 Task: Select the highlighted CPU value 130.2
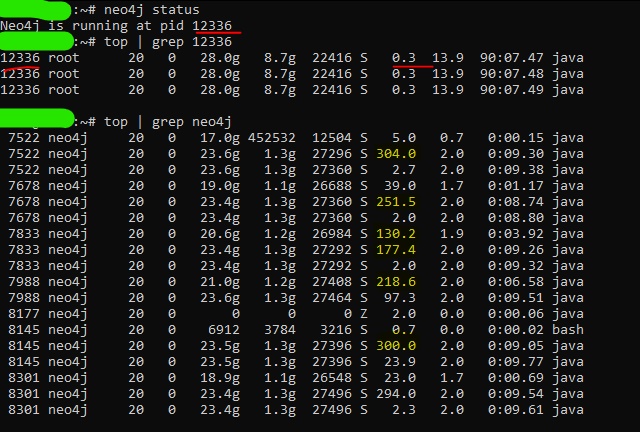tap(396, 234)
